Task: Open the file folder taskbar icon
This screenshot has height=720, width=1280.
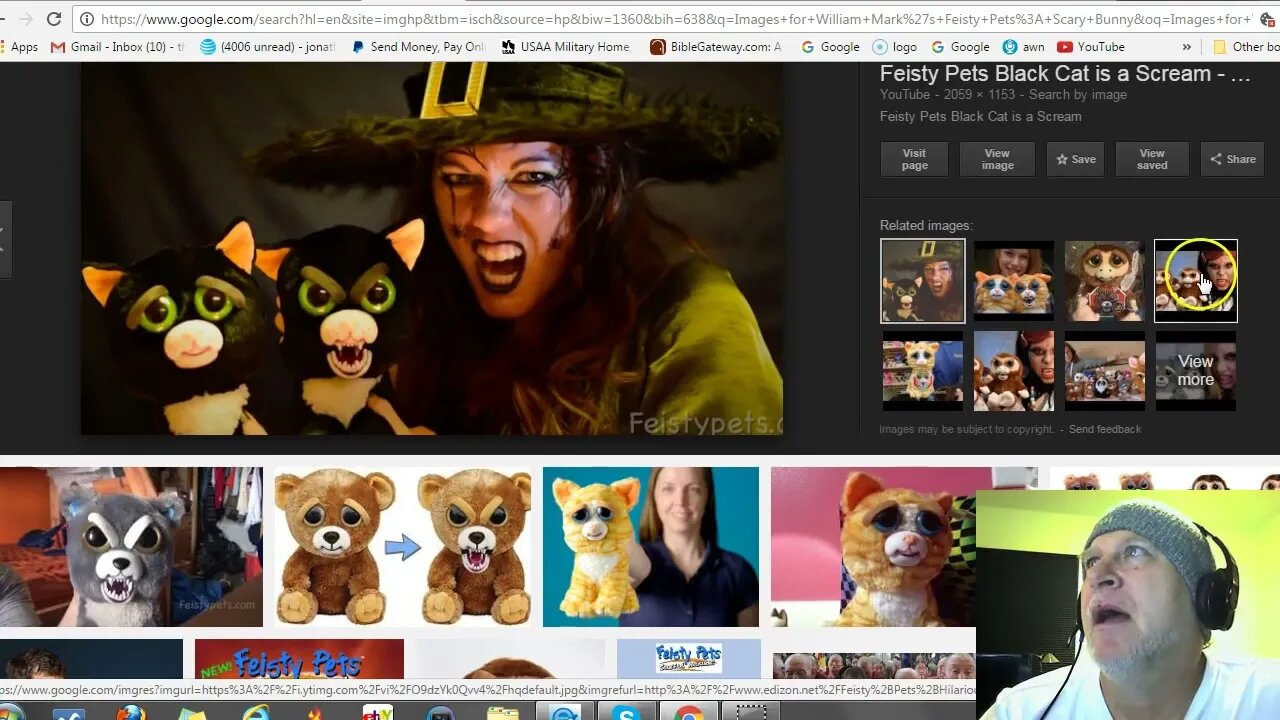Action: coord(503,713)
